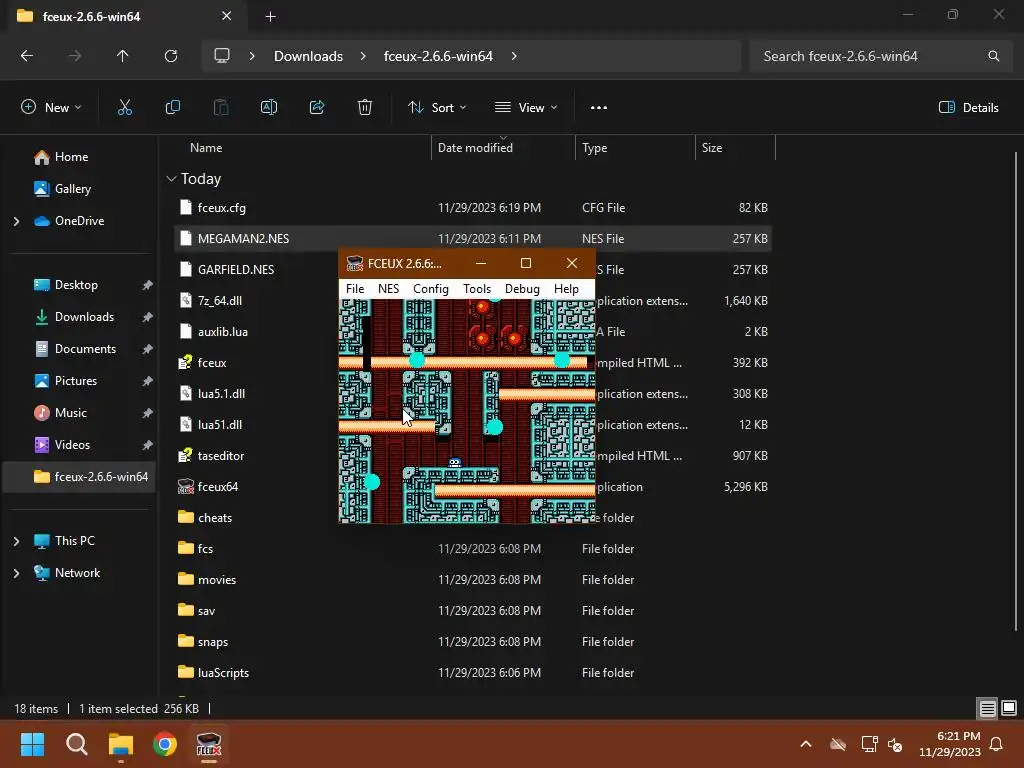Click chevron after Downloads in address bar
This screenshot has height=768, width=1024.
coord(363,56)
